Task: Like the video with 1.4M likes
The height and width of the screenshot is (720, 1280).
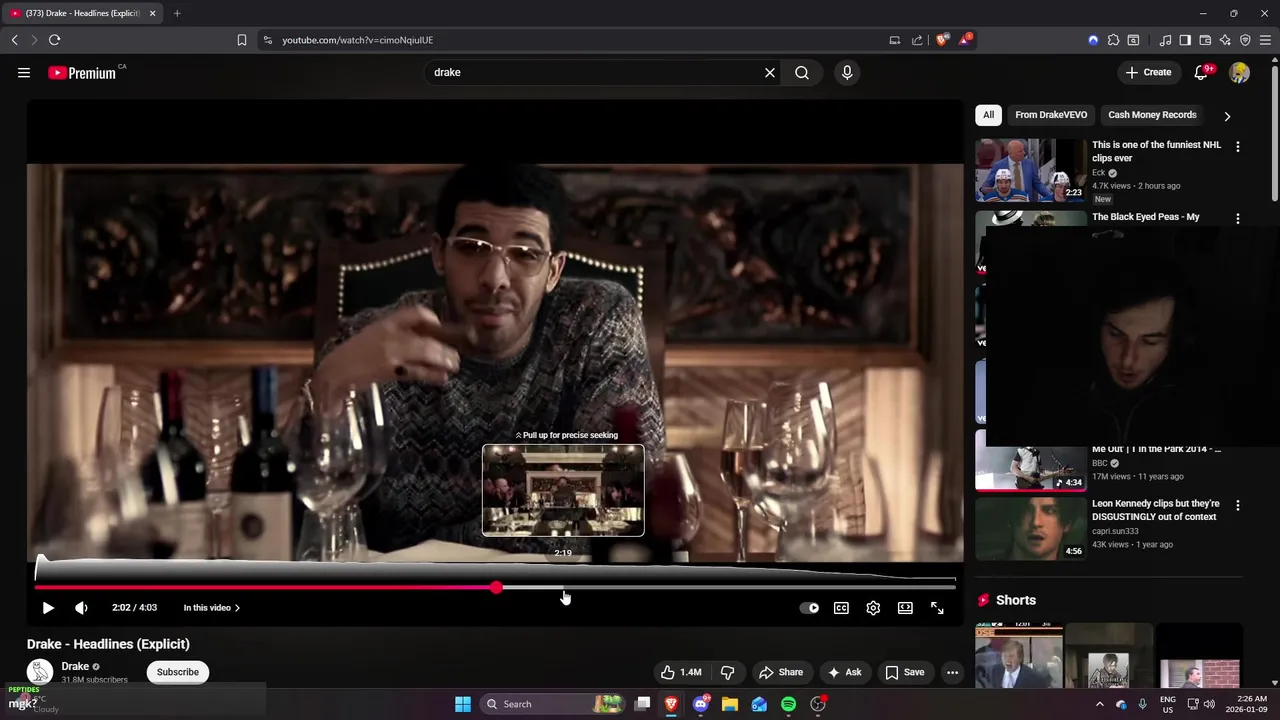Action: [680, 672]
